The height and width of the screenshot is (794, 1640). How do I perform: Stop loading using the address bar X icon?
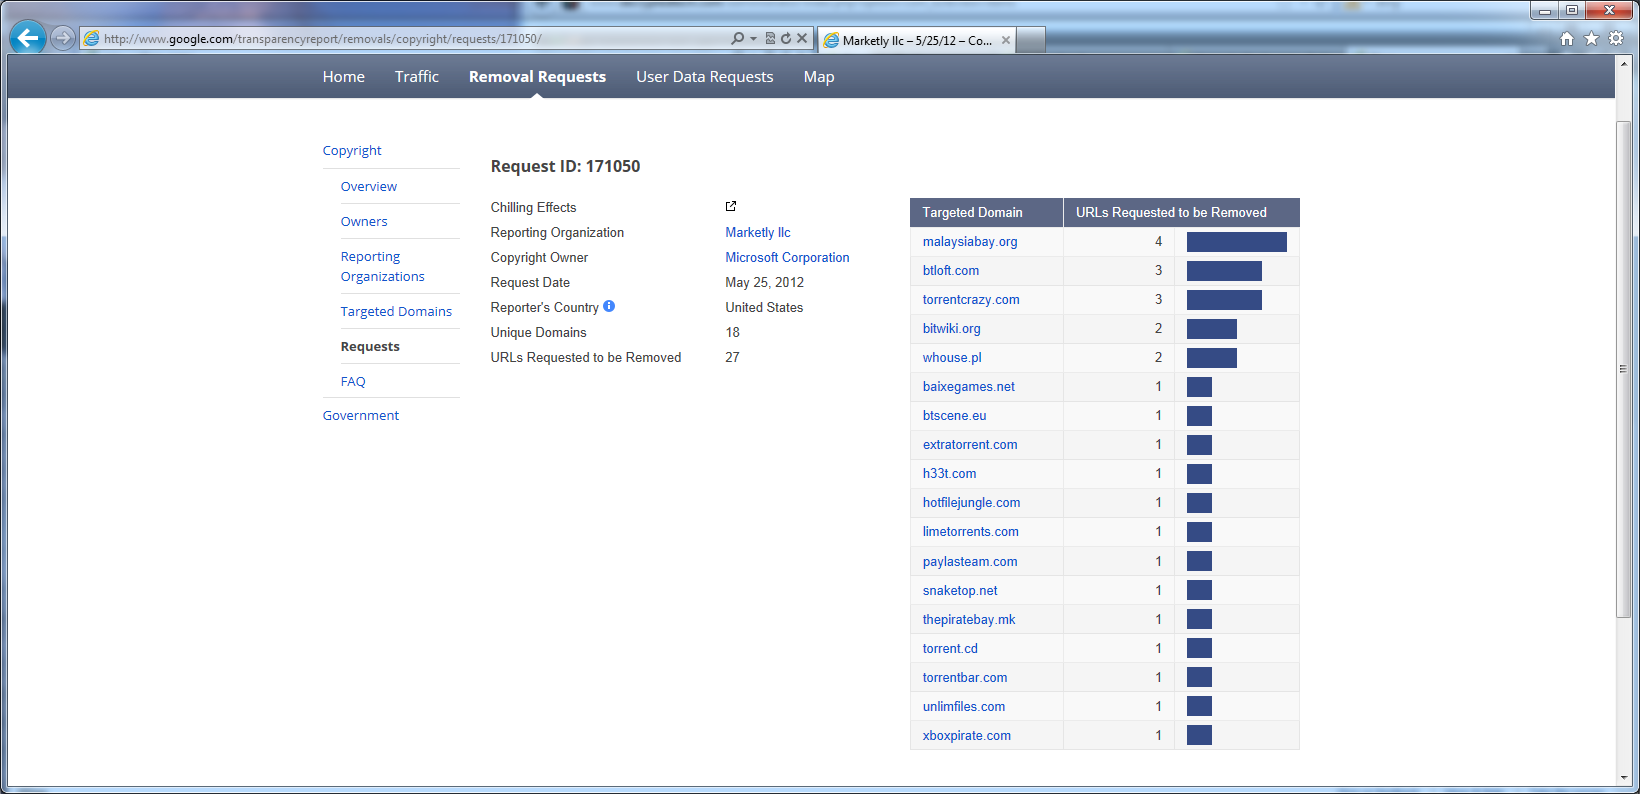coord(802,39)
